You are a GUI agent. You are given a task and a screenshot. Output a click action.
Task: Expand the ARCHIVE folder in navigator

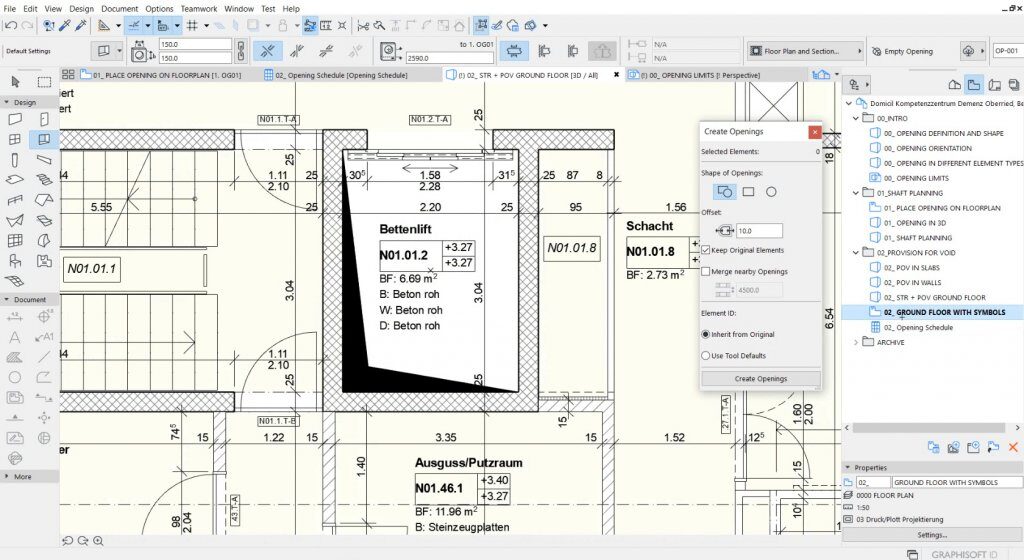point(855,342)
